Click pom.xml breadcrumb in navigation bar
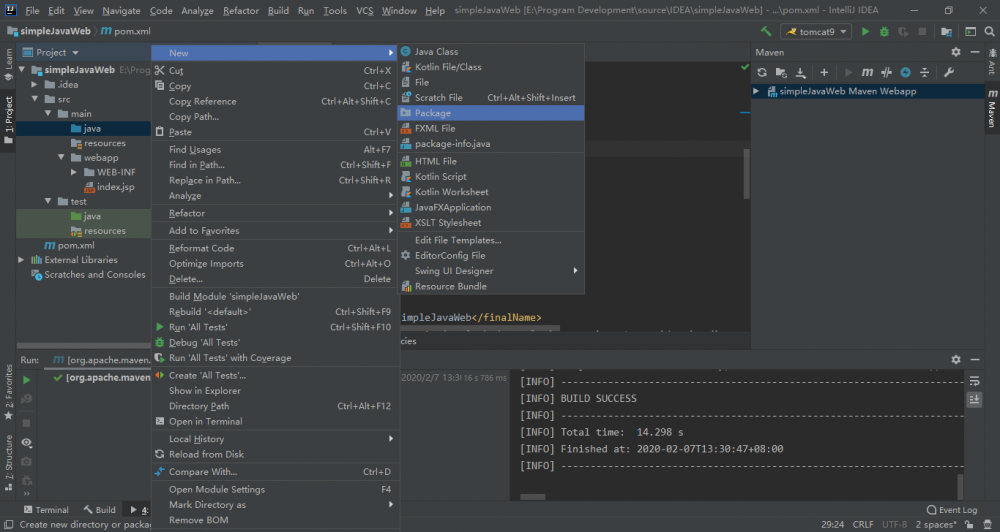Viewport: 1000px width, 532px height. point(126,31)
